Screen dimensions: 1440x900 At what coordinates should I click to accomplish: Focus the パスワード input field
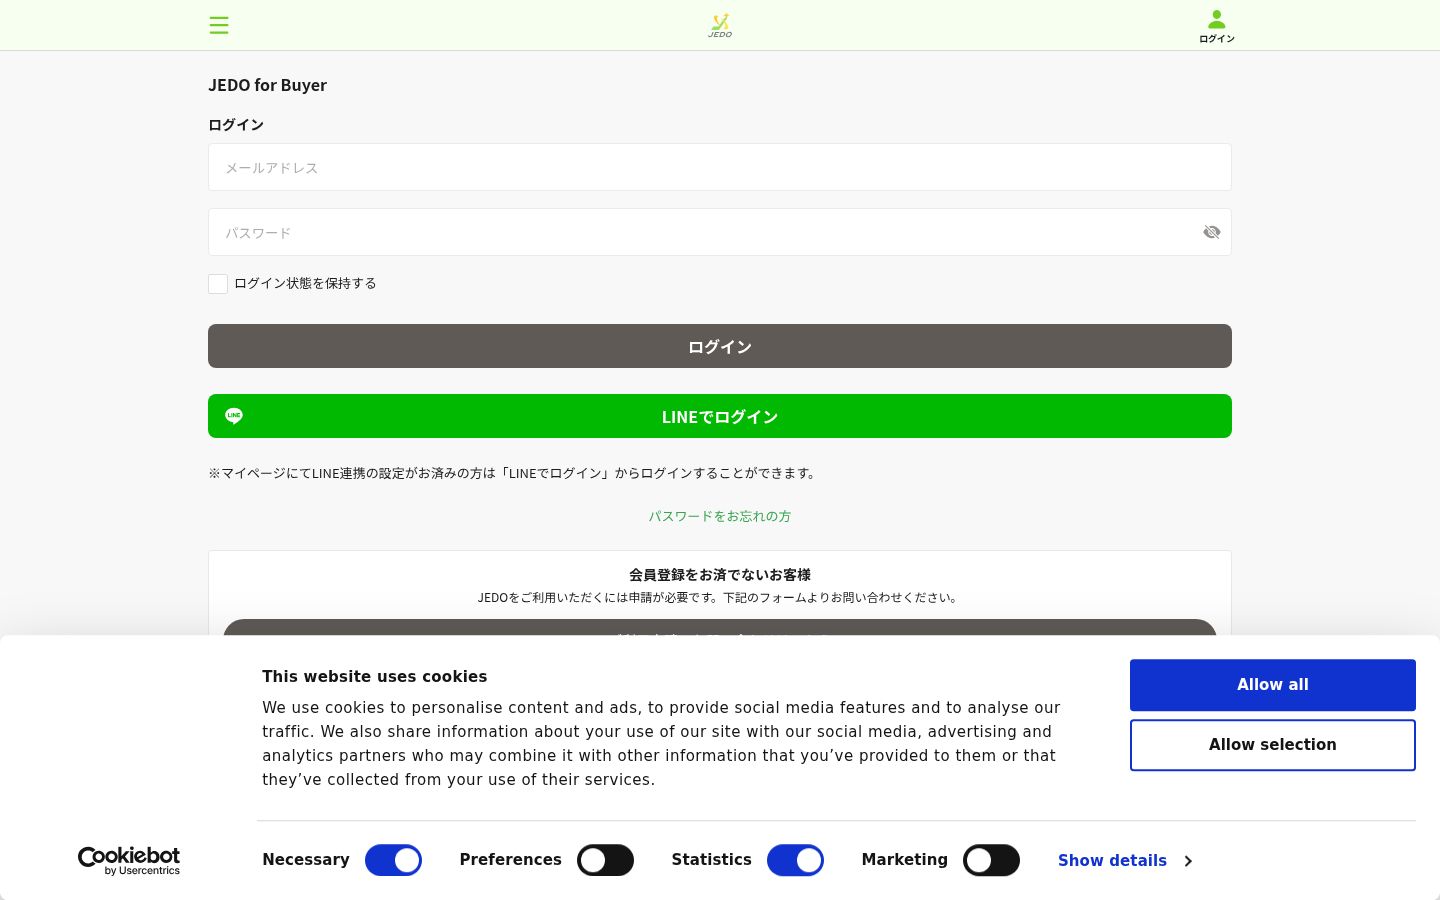pos(720,232)
